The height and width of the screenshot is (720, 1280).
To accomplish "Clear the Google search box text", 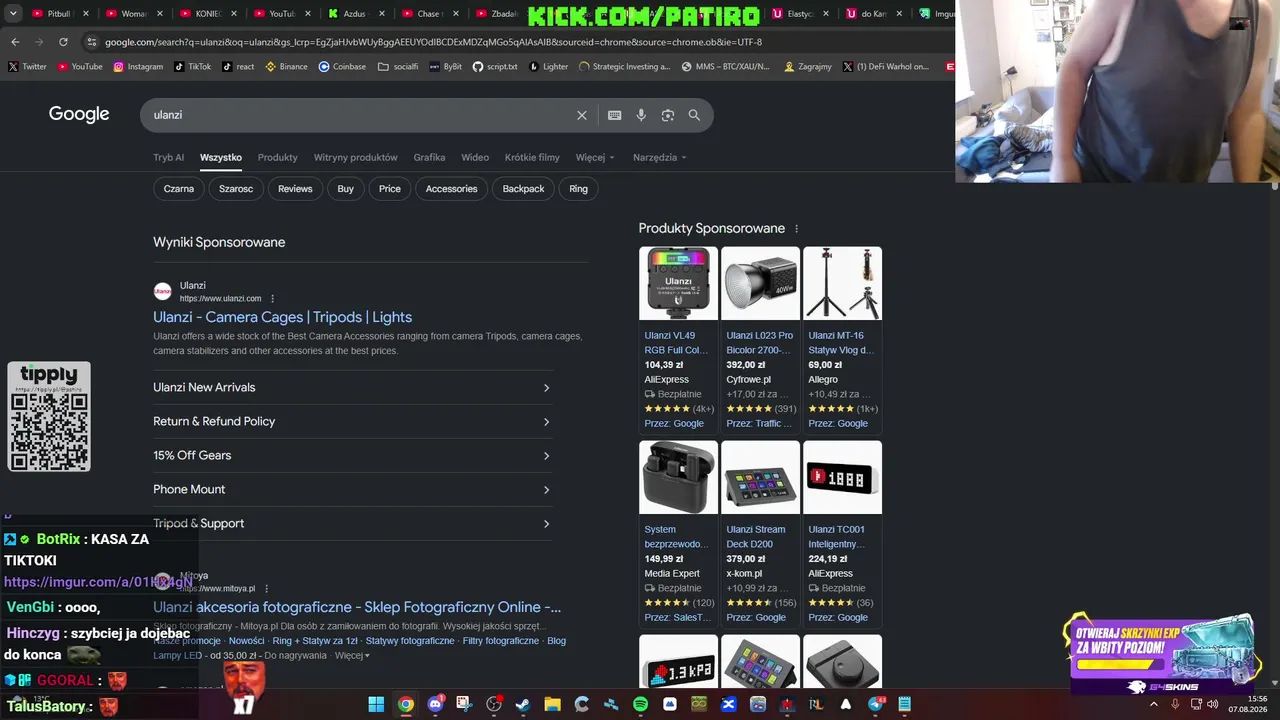I will pos(582,115).
